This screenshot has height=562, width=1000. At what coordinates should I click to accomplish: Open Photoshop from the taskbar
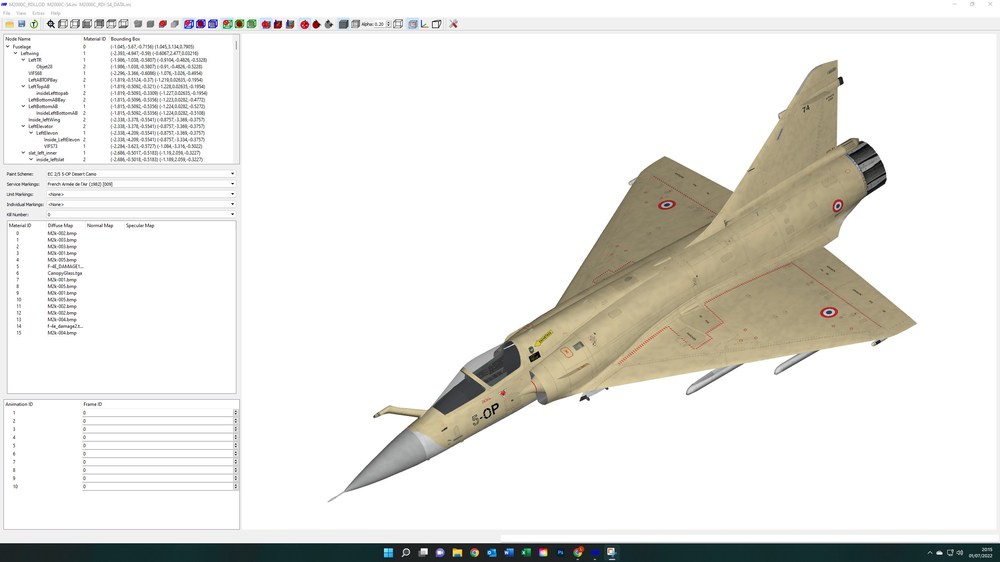(561, 552)
